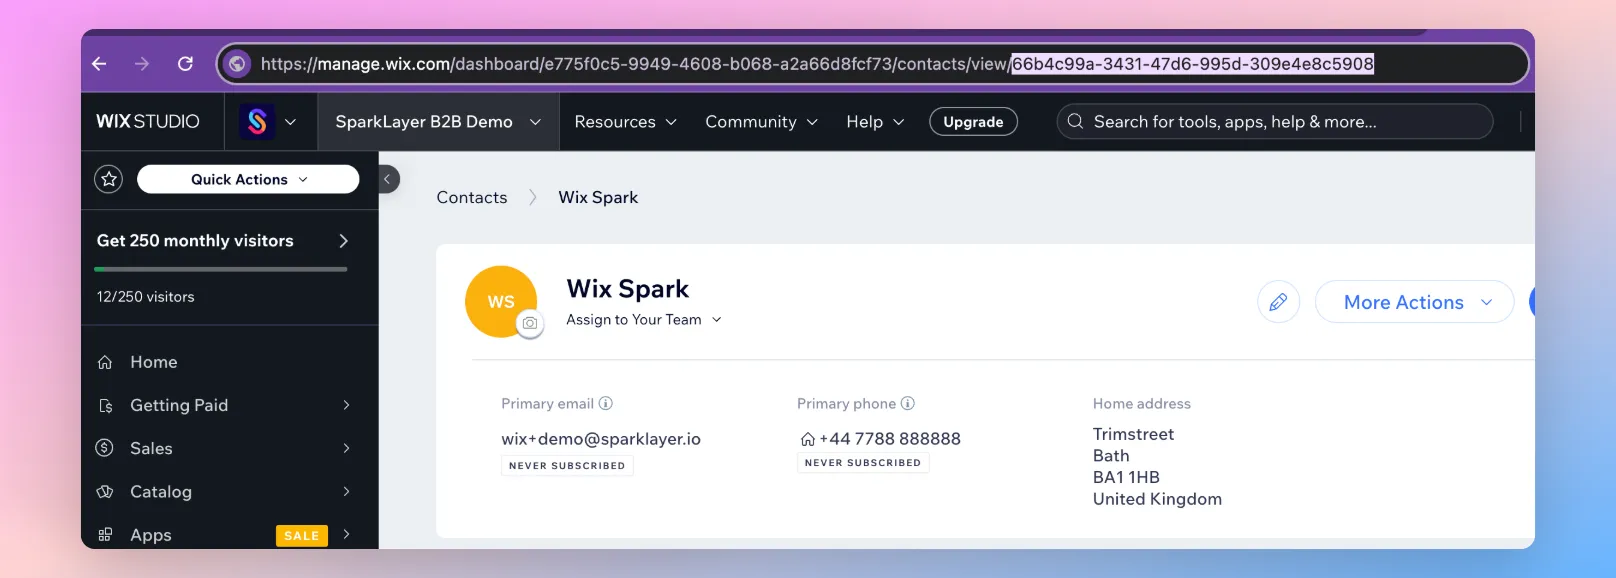Click the star favorites icon in sidebar

(108, 179)
